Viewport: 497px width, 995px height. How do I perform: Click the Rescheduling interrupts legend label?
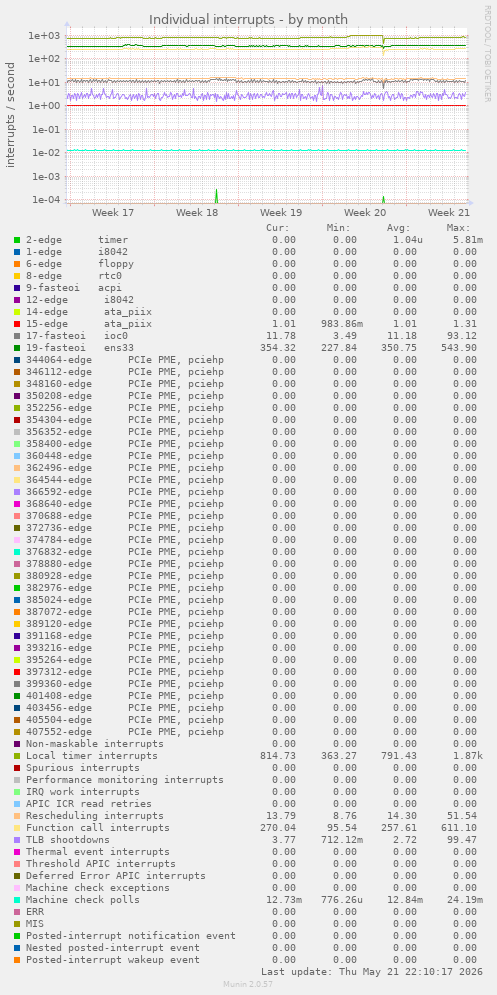95,815
